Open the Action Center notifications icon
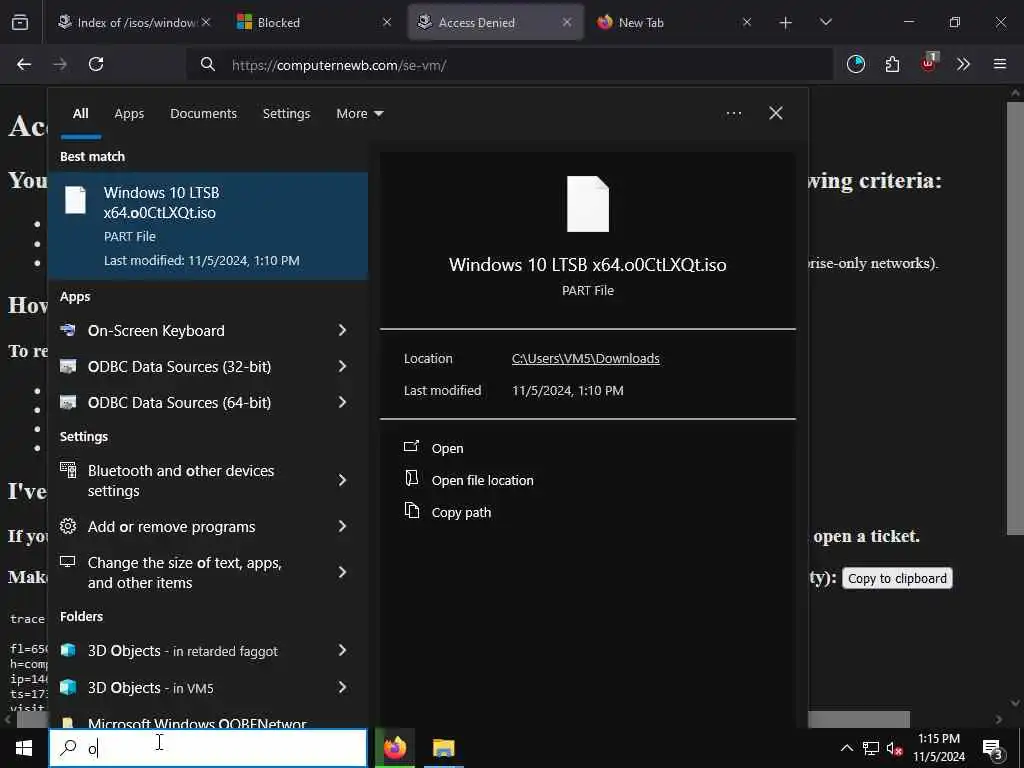Image resolution: width=1024 pixels, height=768 pixels. tap(993, 748)
